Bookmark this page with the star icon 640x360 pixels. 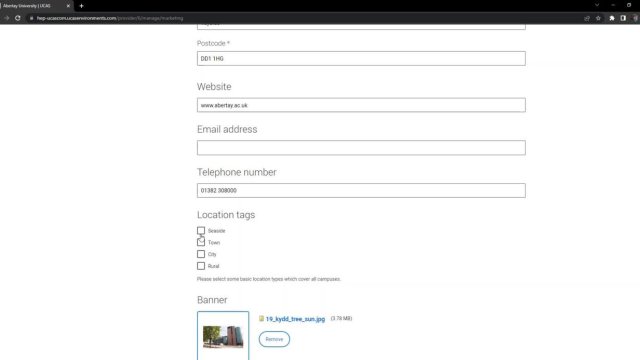tap(598, 18)
